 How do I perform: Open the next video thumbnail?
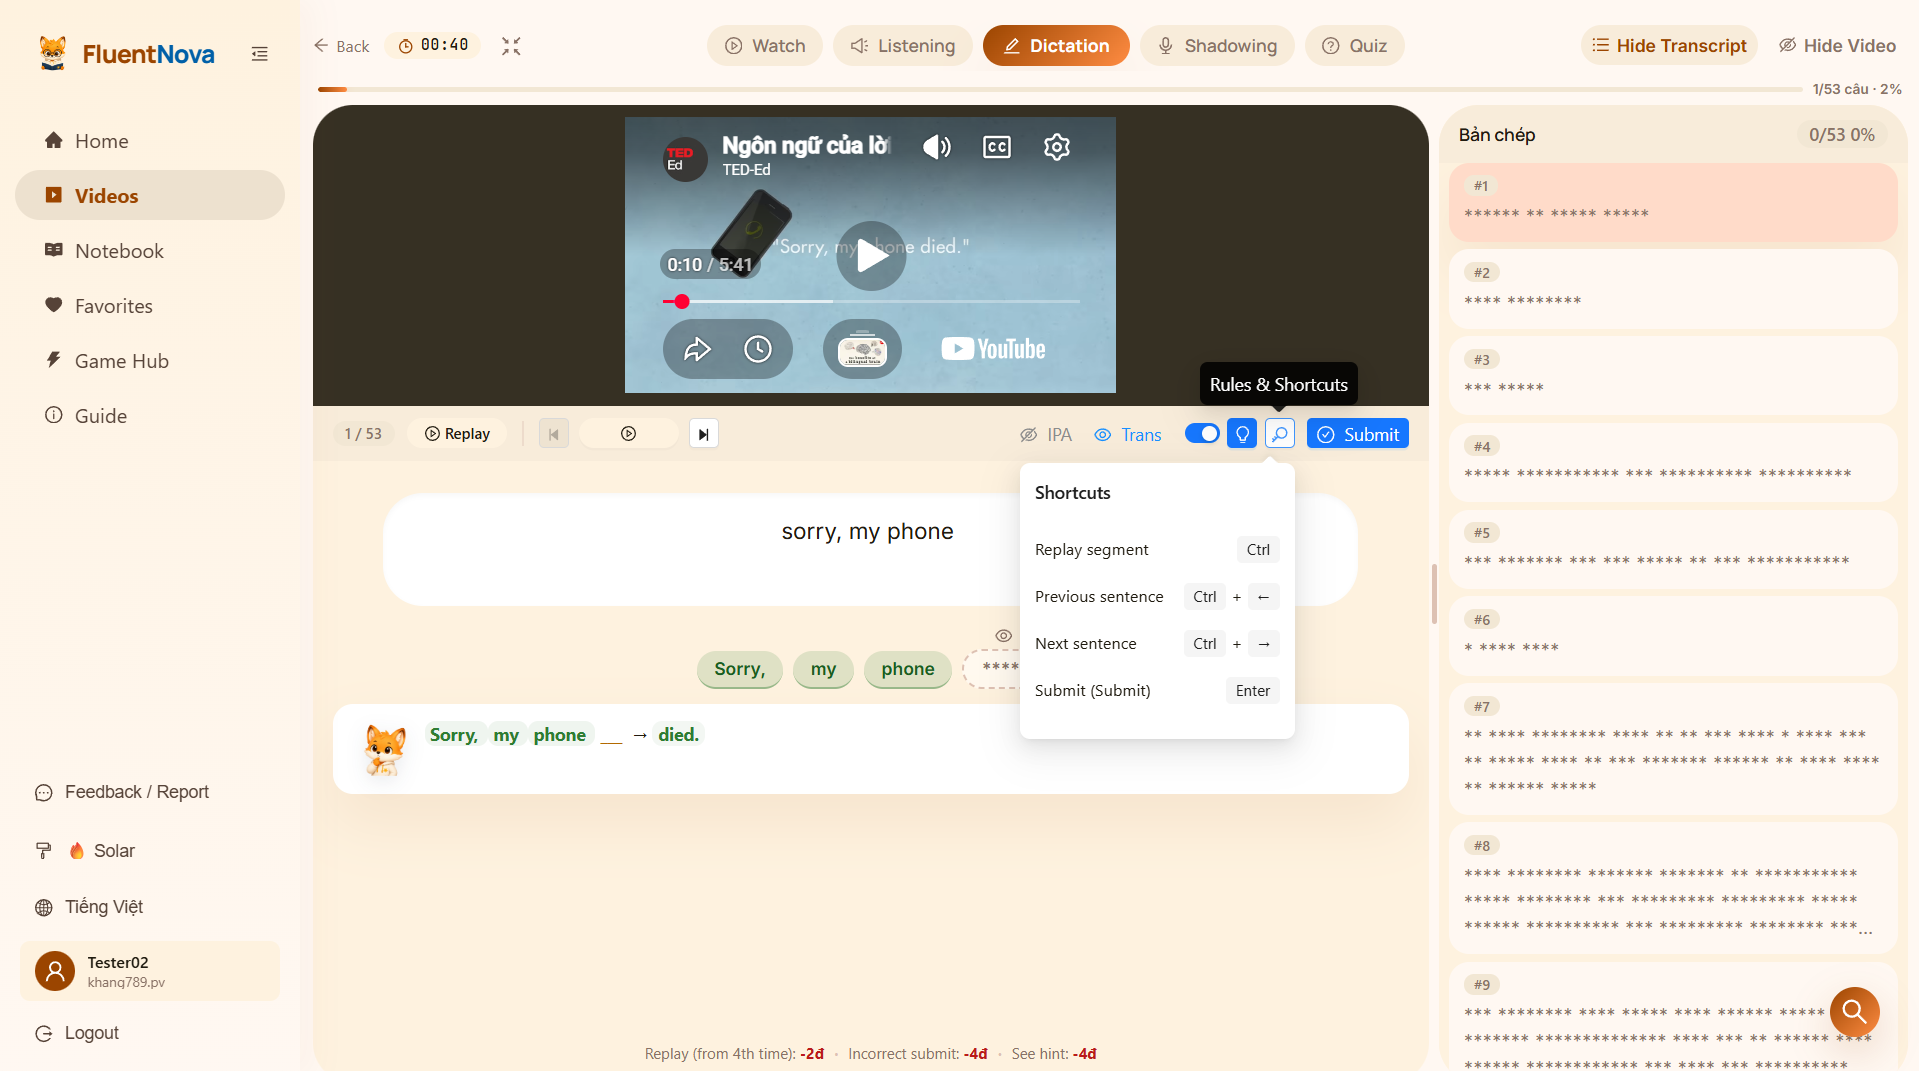[862, 349]
